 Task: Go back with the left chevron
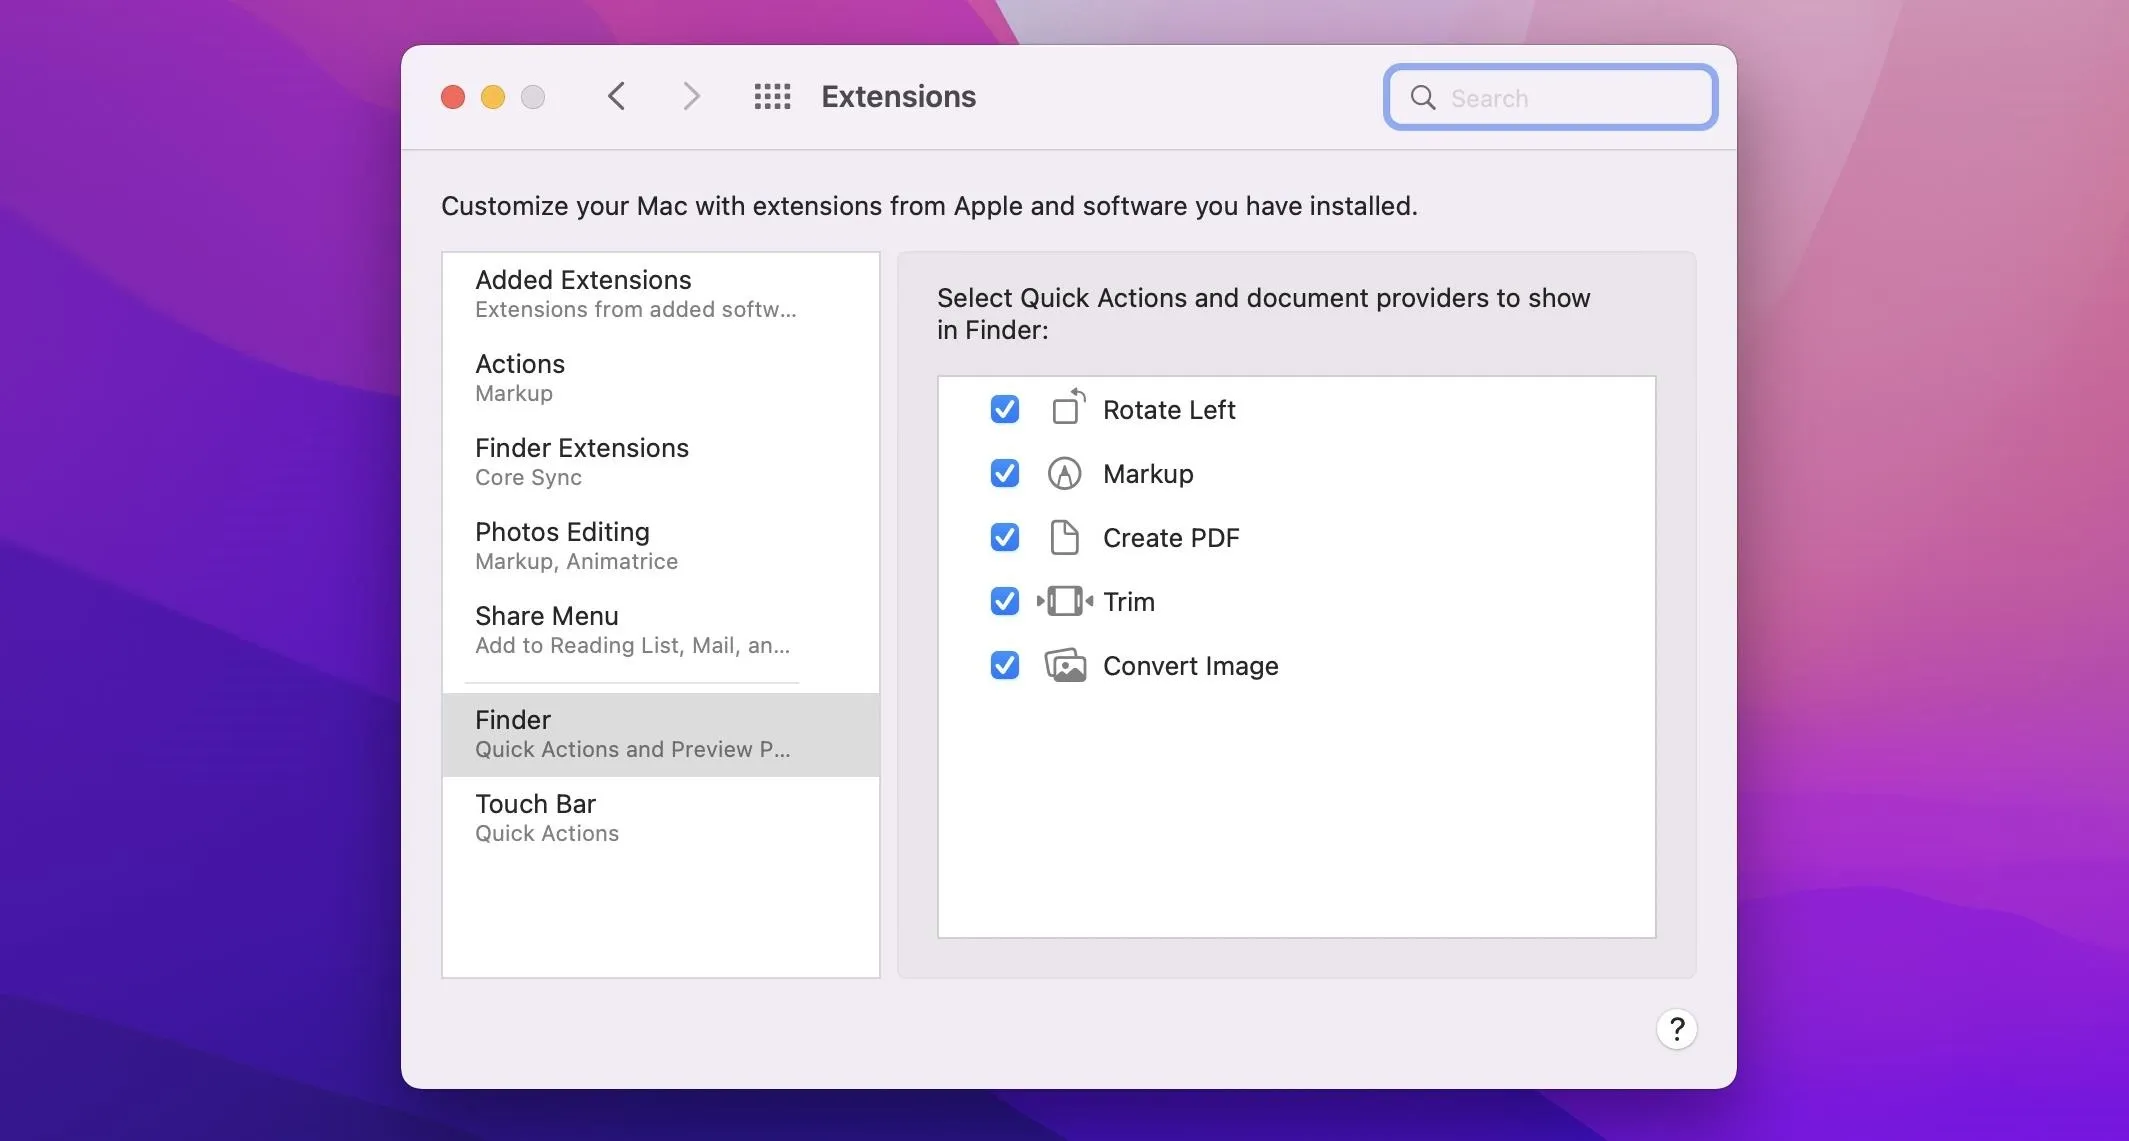click(616, 96)
